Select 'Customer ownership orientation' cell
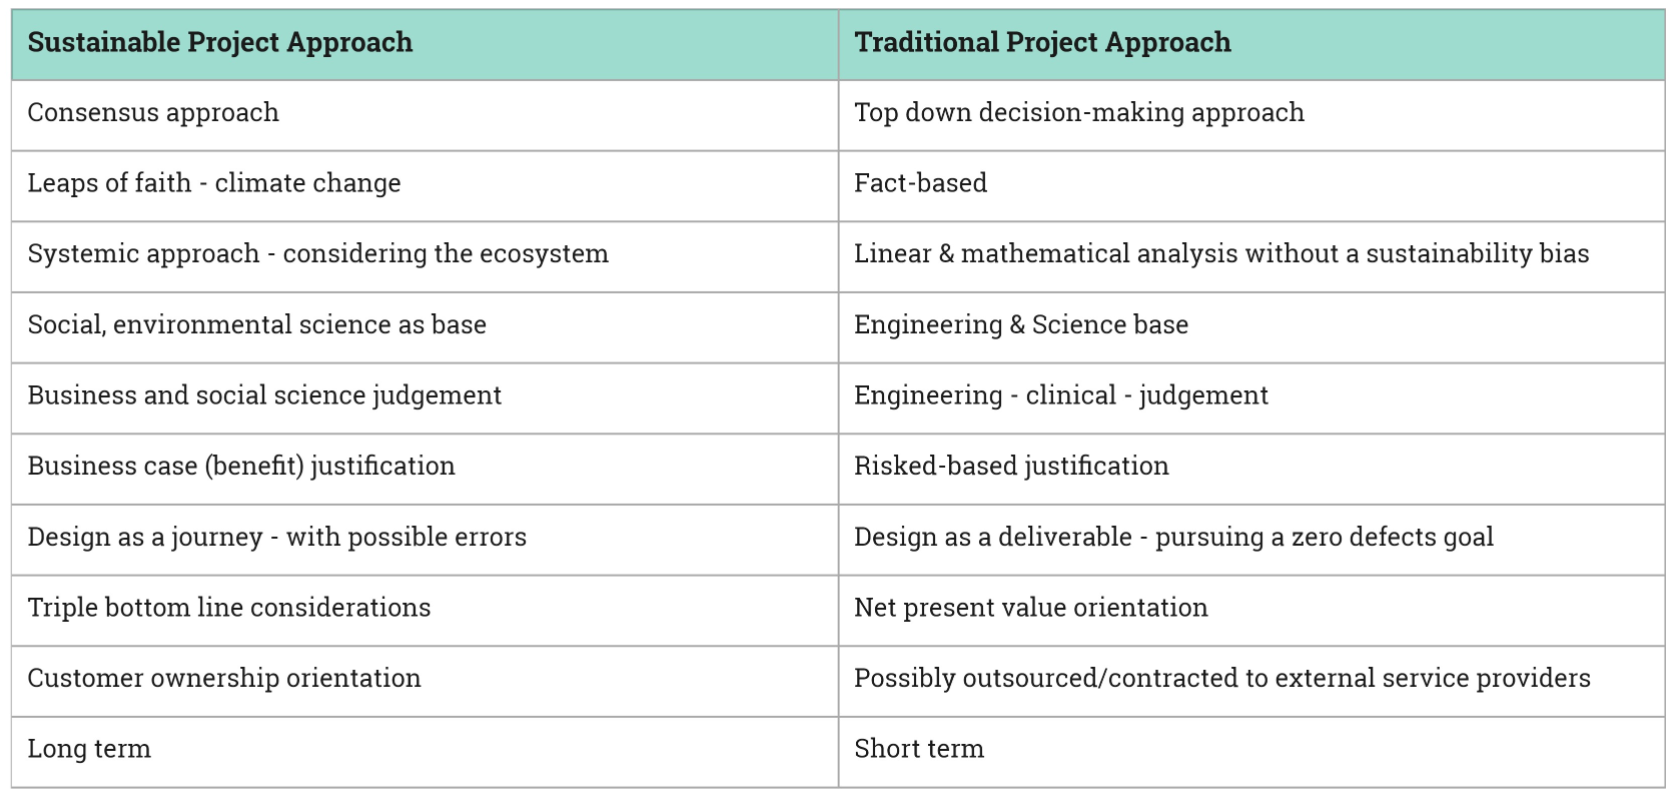This screenshot has width=1672, height=797. [224, 679]
